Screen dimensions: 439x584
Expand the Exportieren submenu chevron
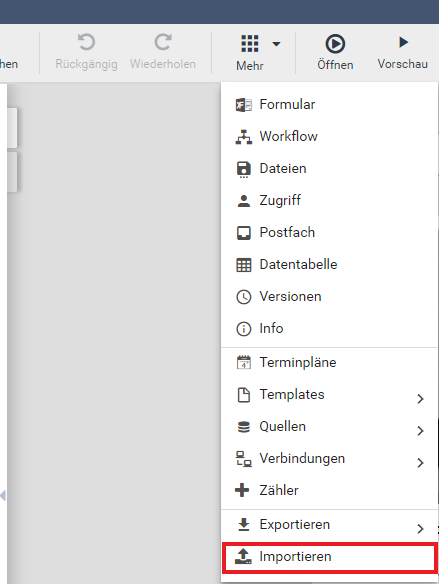[420, 529]
